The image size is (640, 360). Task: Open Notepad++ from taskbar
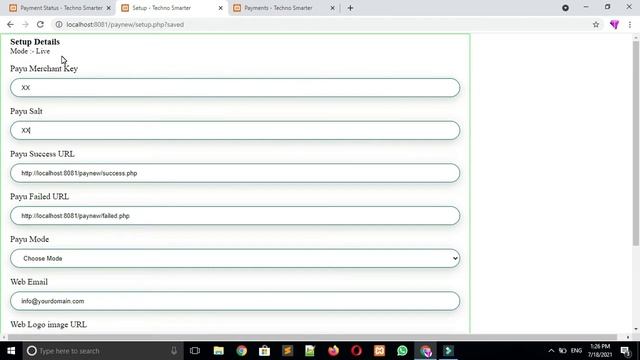pyautogui.click(x=310, y=351)
